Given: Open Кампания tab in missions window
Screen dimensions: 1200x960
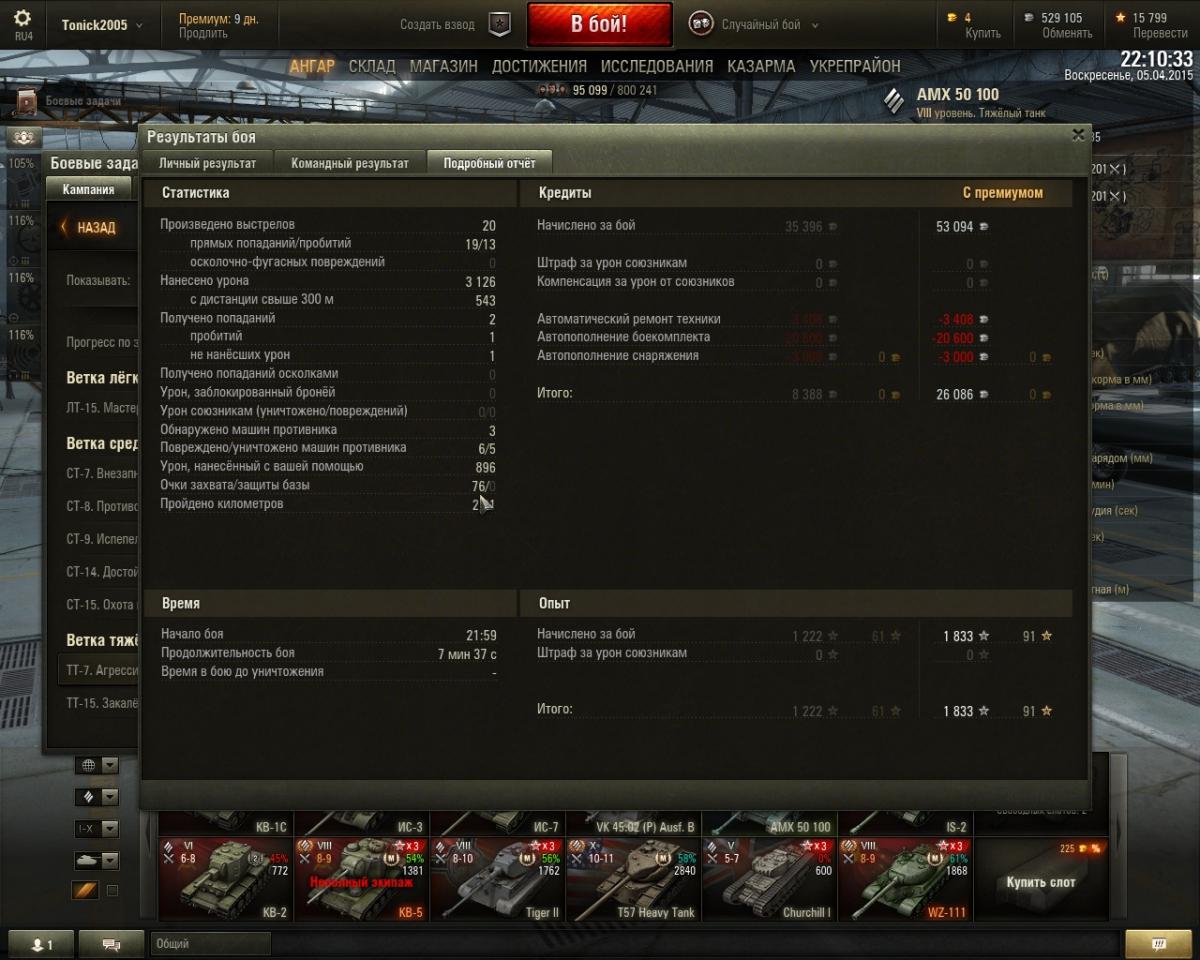Looking at the screenshot, I should click(88, 189).
